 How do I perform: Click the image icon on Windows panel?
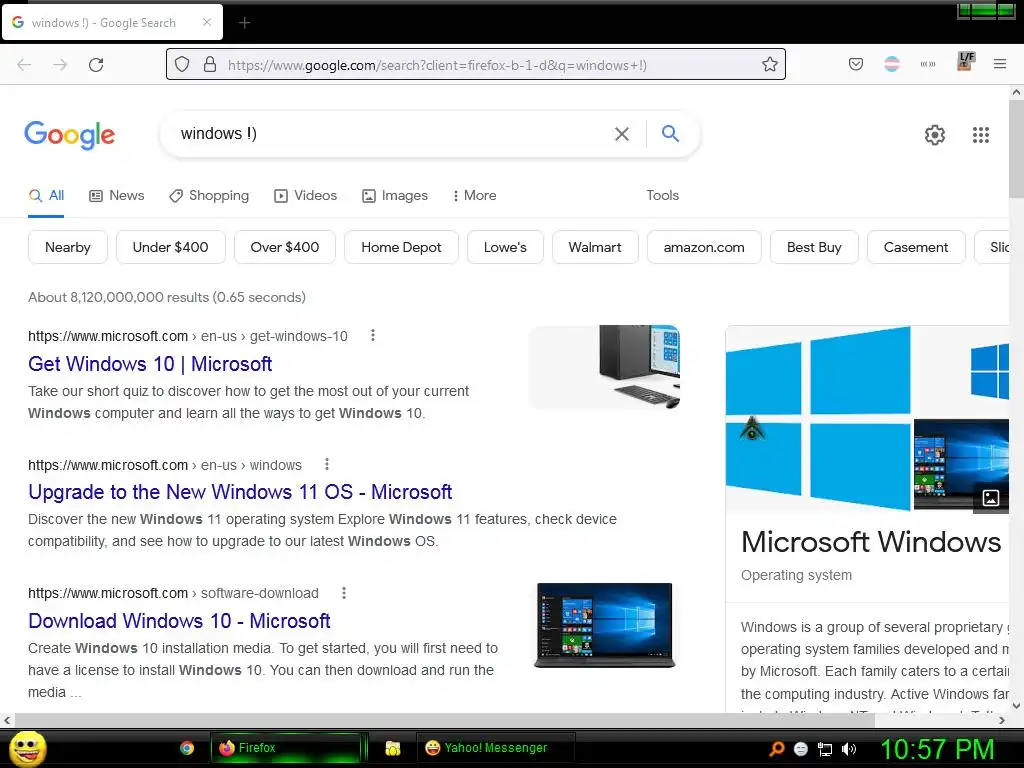(x=991, y=498)
